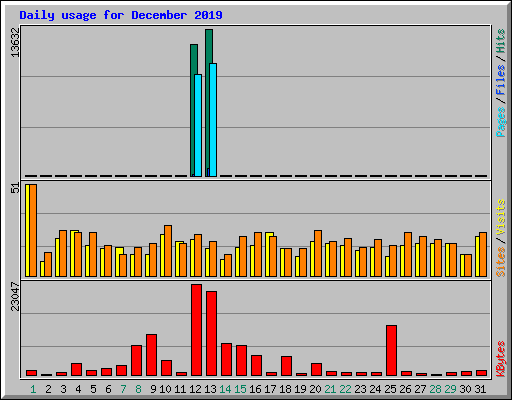The width and height of the screenshot is (512, 400).
Task: Click the day label 31 on the x-axis
Action: 480,389
